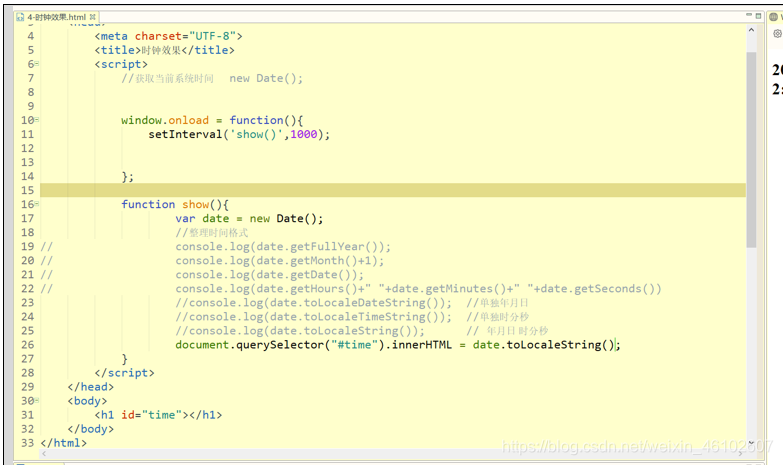Select the 4-时钟效果.html editor tab
The image size is (783, 465).
pyautogui.click(x=56, y=17)
